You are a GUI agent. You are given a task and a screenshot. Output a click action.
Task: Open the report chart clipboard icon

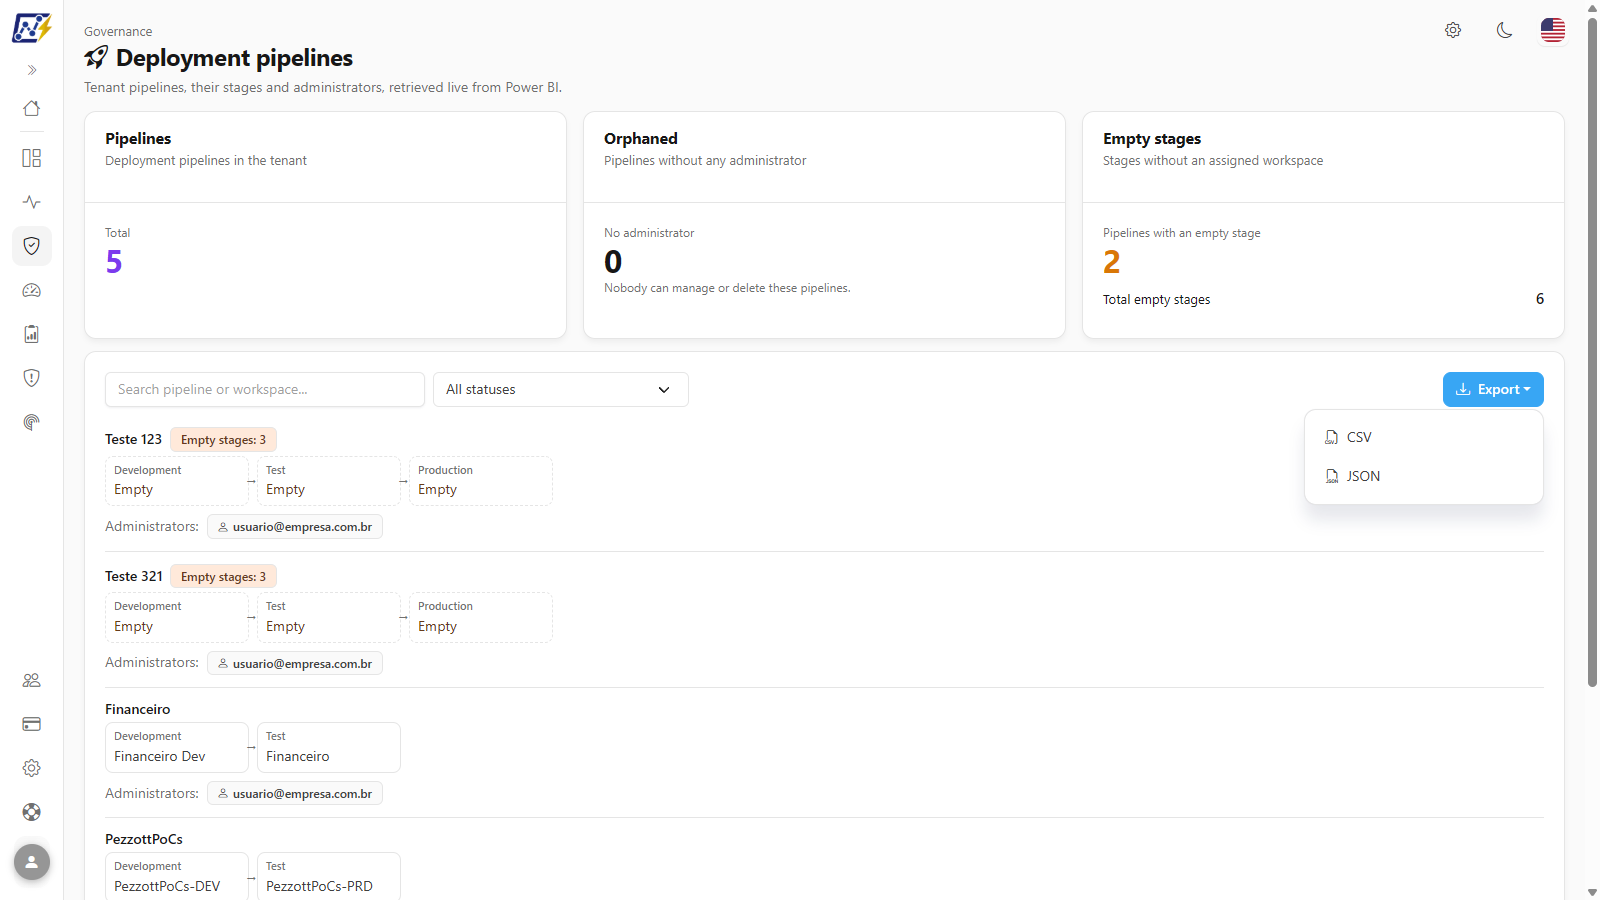(32, 334)
